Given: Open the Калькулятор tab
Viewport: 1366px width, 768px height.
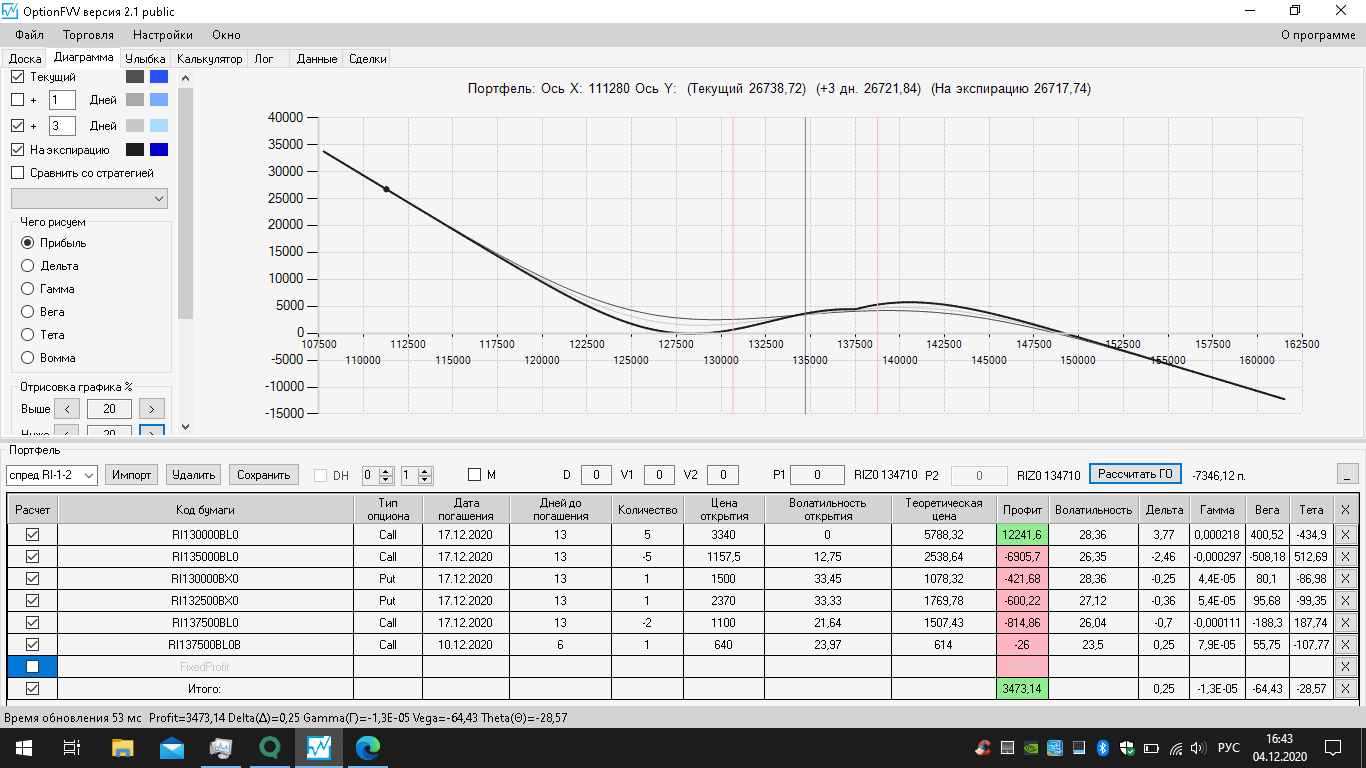Looking at the screenshot, I should [x=210, y=59].
